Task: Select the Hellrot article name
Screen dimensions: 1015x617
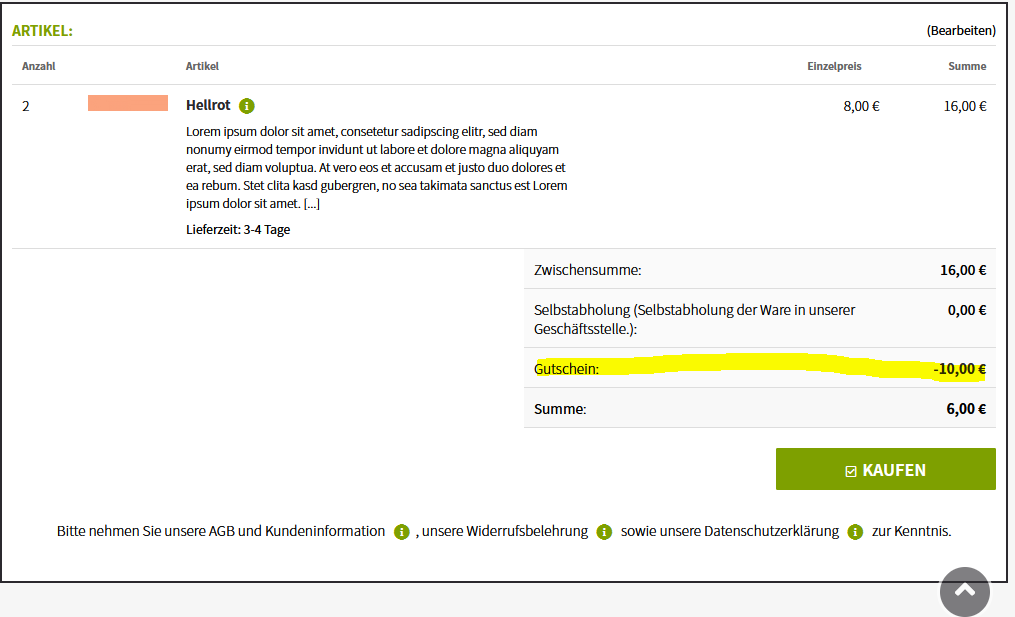Action: click(x=208, y=105)
